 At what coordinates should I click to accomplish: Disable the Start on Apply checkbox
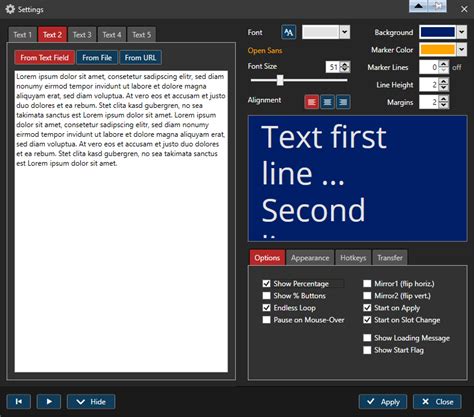click(x=367, y=308)
